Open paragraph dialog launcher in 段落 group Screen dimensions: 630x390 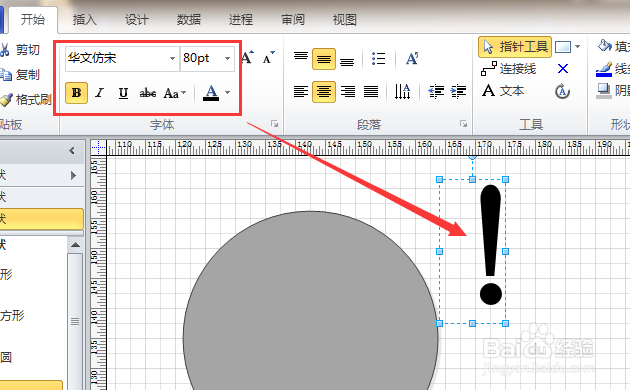(x=463, y=124)
